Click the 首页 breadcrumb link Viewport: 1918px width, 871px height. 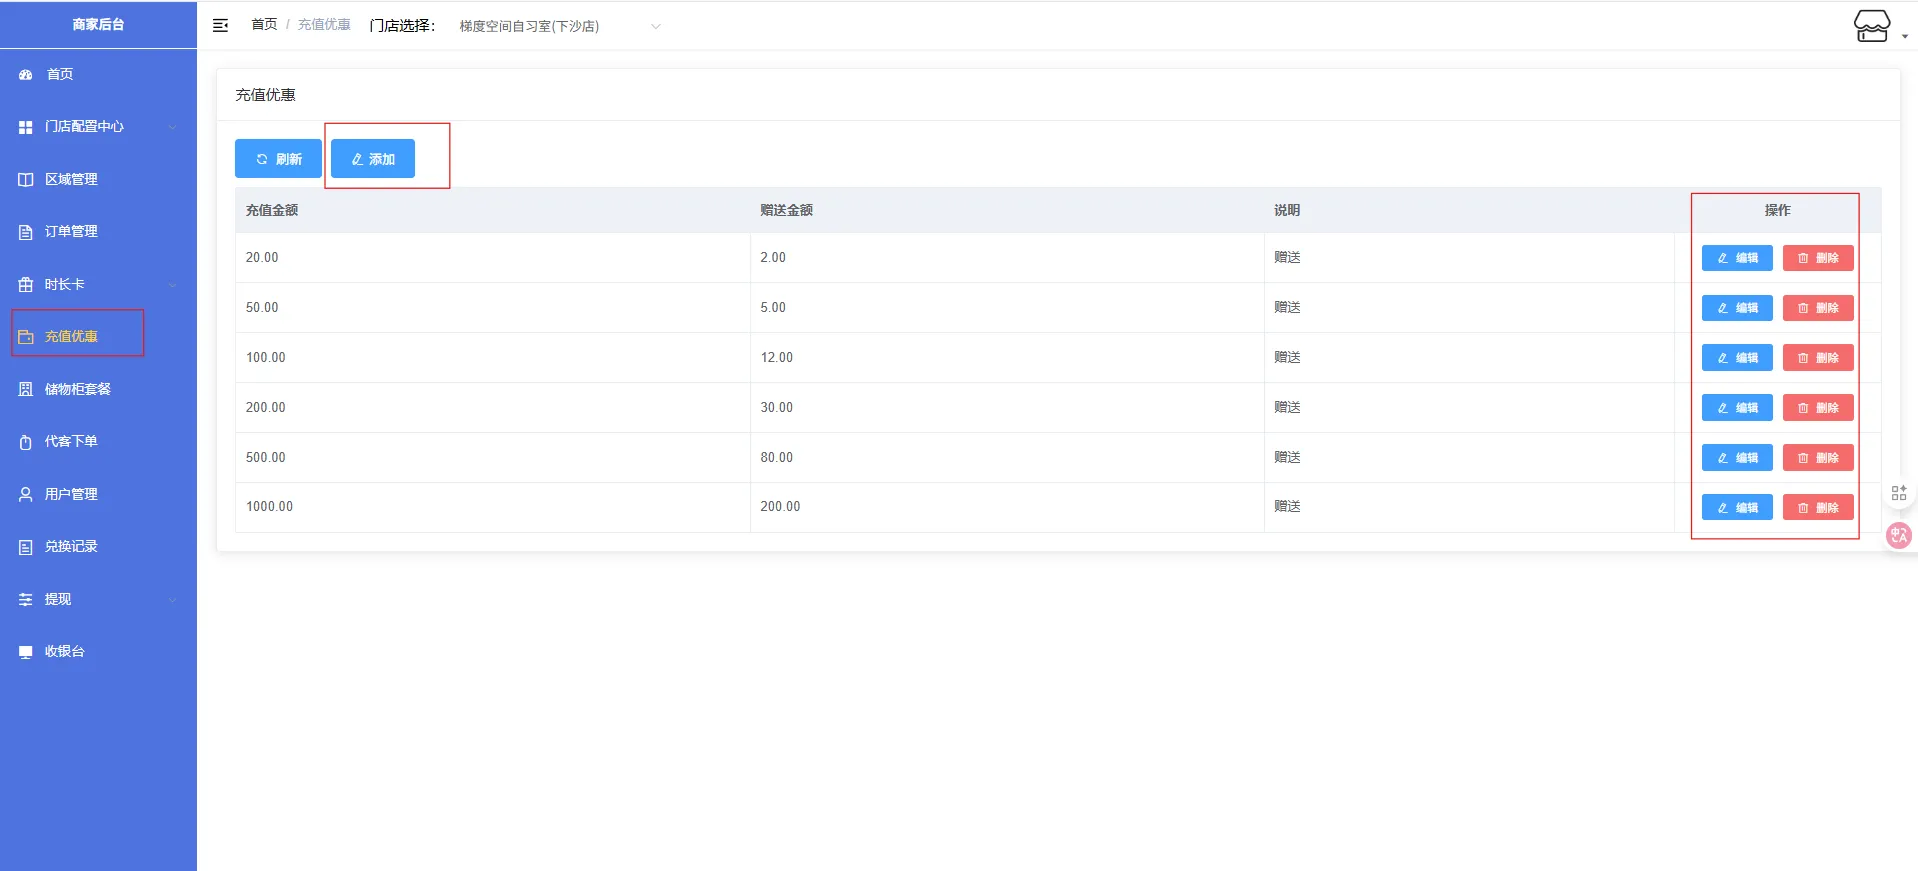coord(264,24)
